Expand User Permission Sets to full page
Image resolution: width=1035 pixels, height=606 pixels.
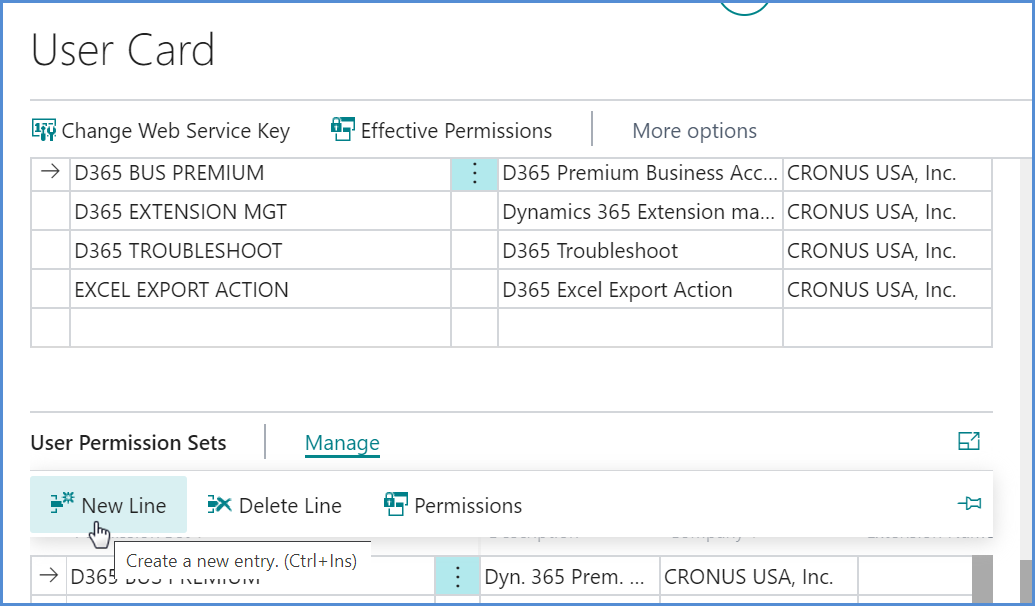coord(969,441)
